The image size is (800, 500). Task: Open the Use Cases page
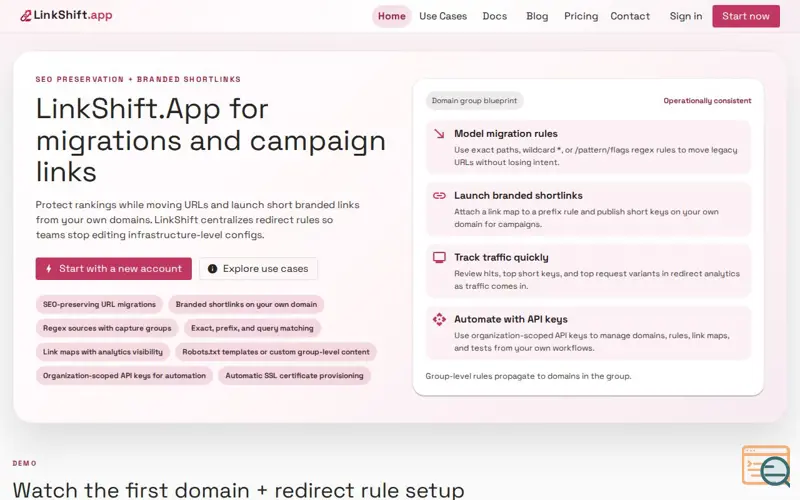coord(443,16)
